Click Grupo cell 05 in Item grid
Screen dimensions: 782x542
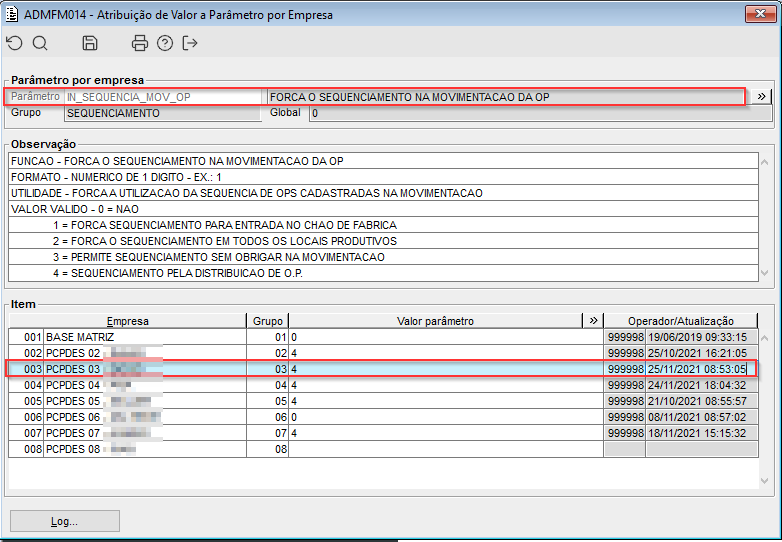tap(268, 401)
